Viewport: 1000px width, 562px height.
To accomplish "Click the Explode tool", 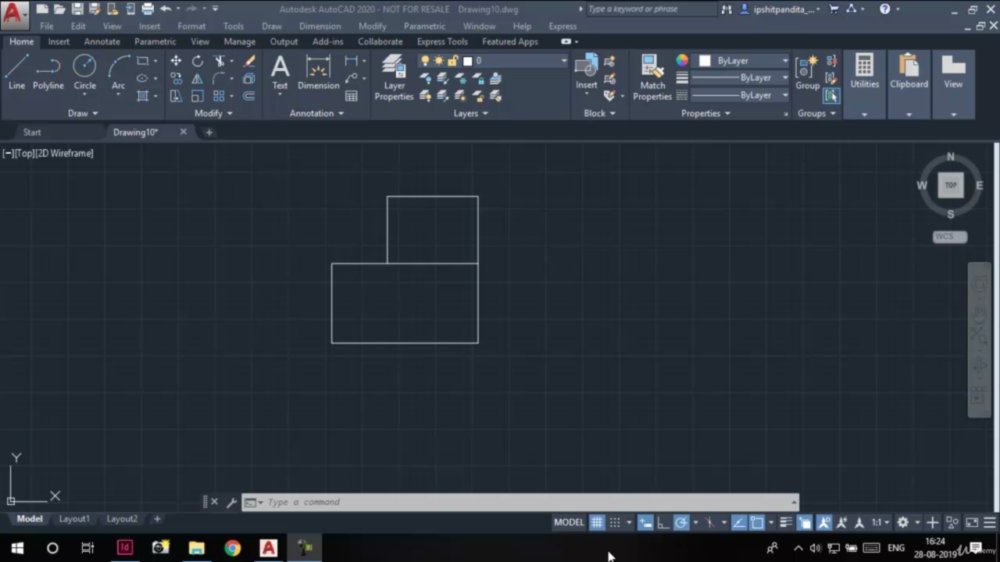I will pyautogui.click(x=249, y=78).
